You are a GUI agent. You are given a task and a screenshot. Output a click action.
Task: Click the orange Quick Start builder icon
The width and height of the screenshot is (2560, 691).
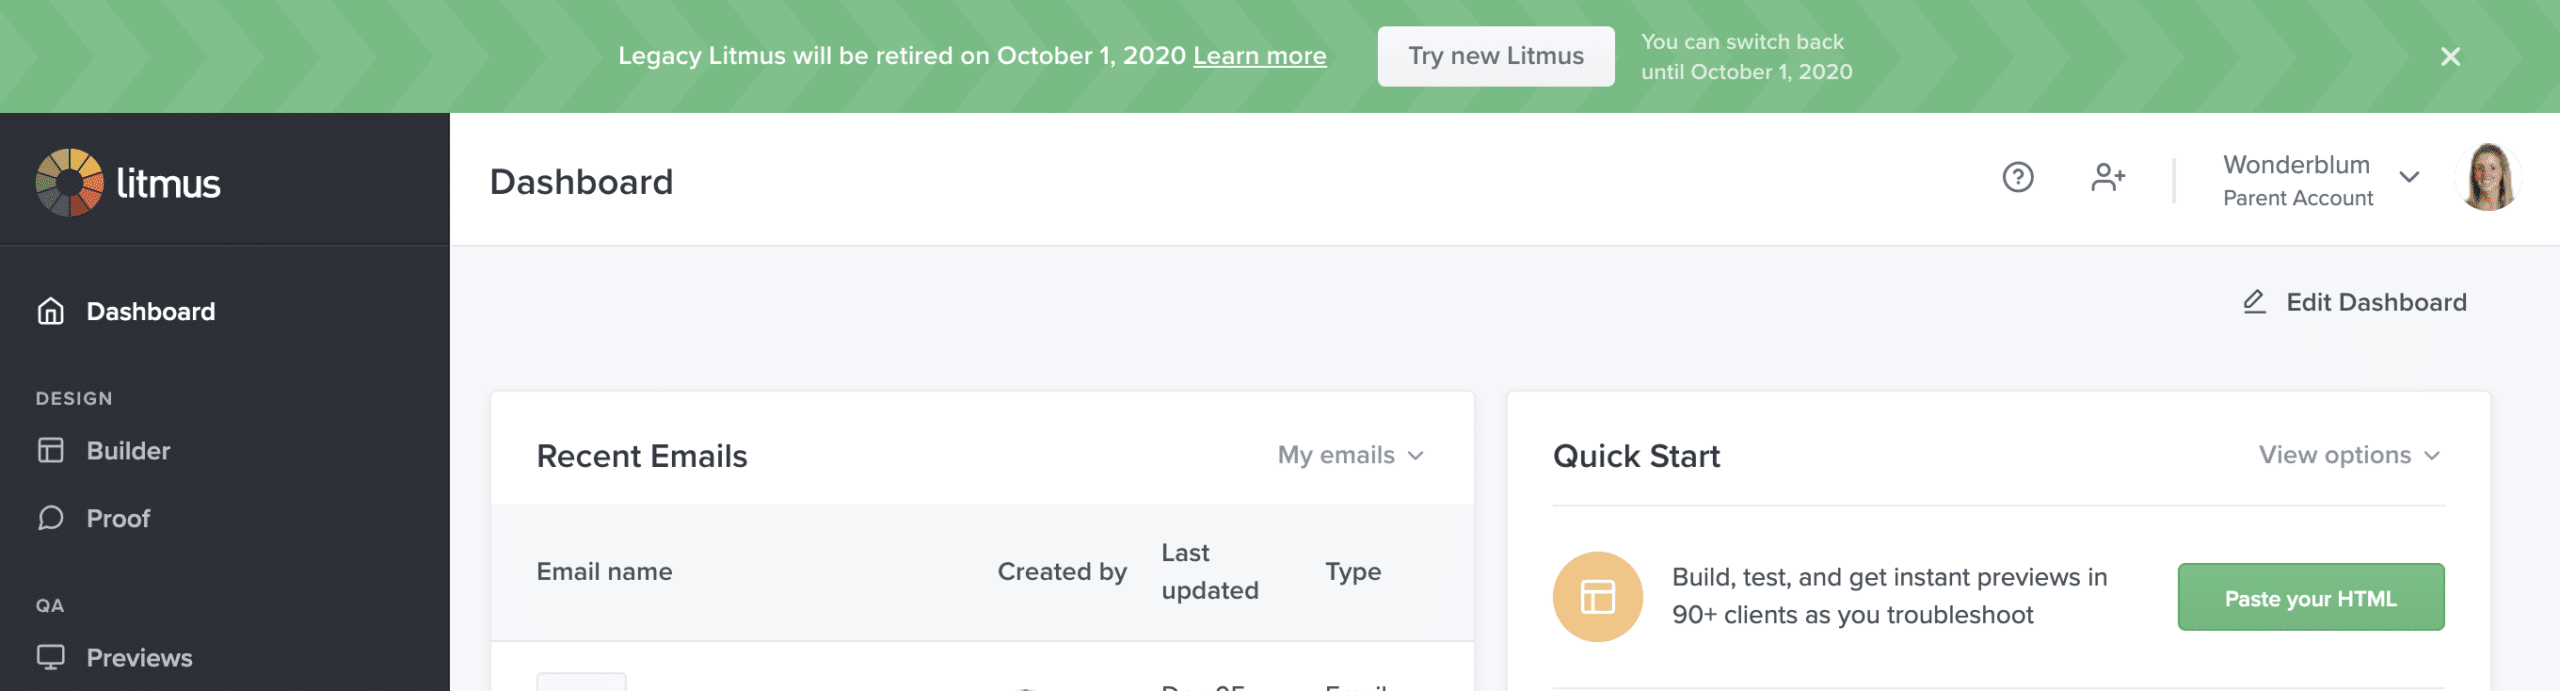(x=1597, y=597)
